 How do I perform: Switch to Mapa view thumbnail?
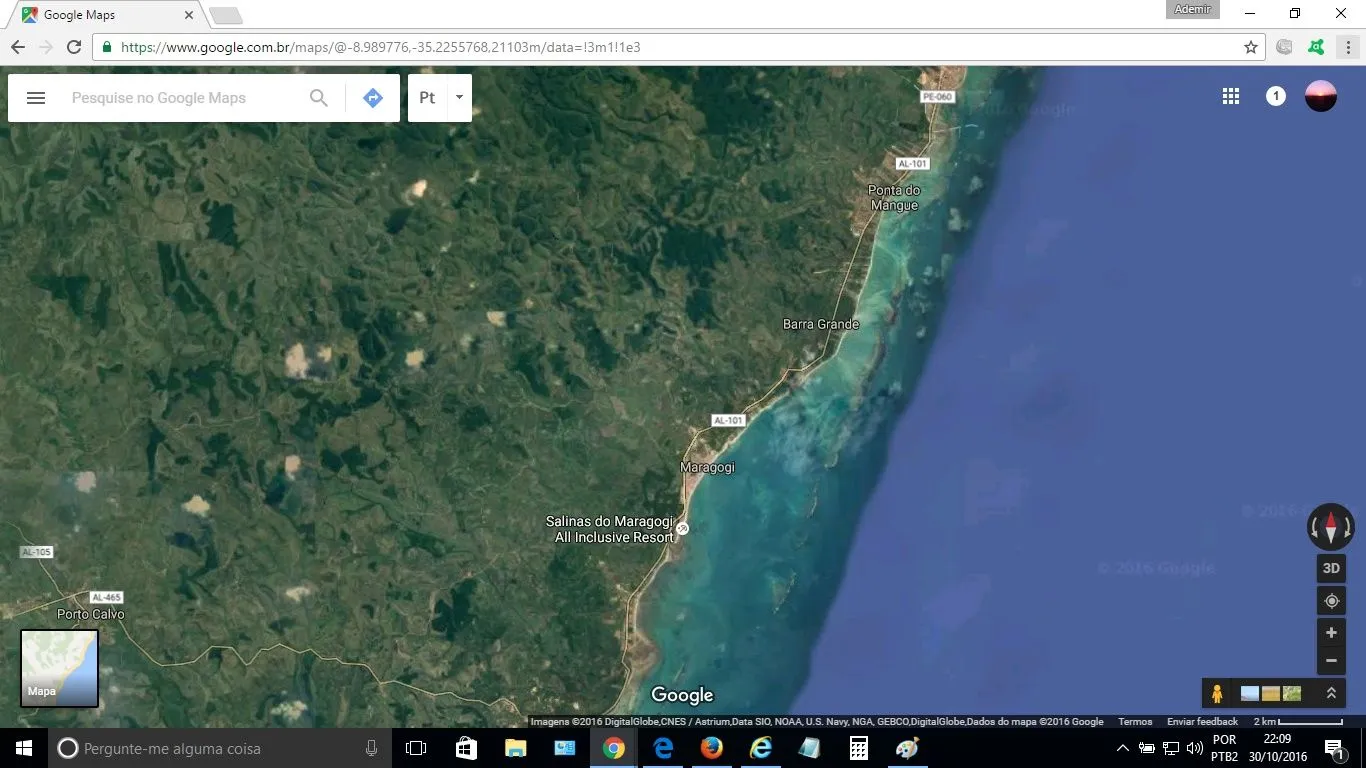(60, 668)
